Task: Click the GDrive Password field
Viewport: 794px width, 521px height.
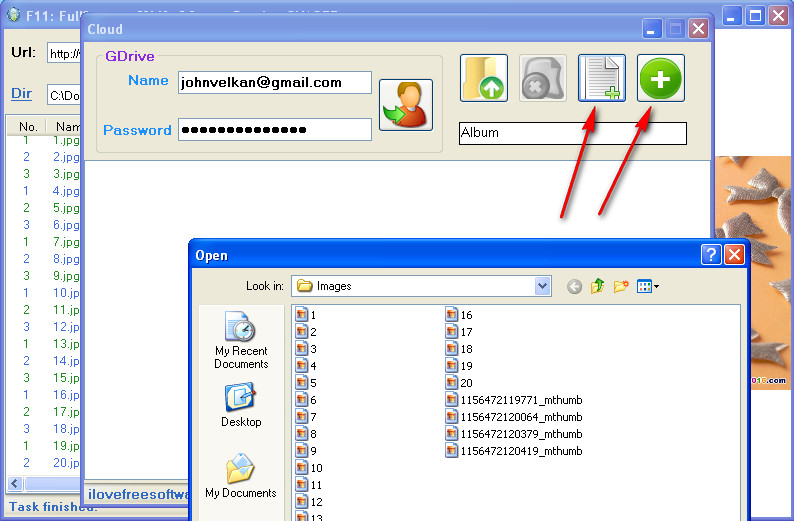Action: pyautogui.click(x=275, y=130)
